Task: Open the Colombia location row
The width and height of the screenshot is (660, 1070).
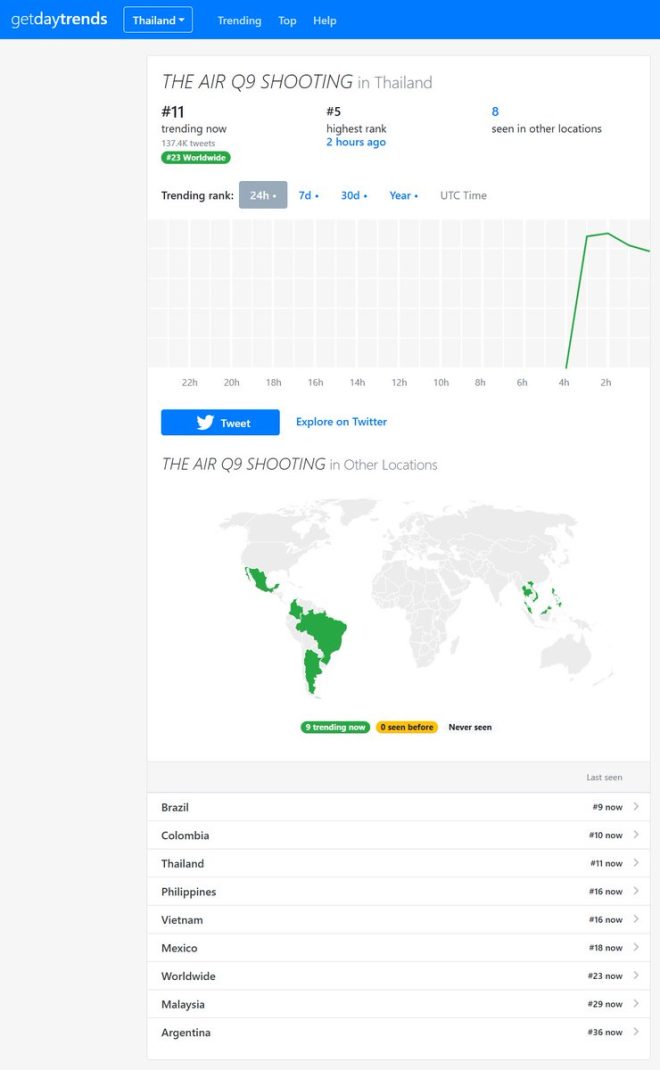Action: coord(399,835)
